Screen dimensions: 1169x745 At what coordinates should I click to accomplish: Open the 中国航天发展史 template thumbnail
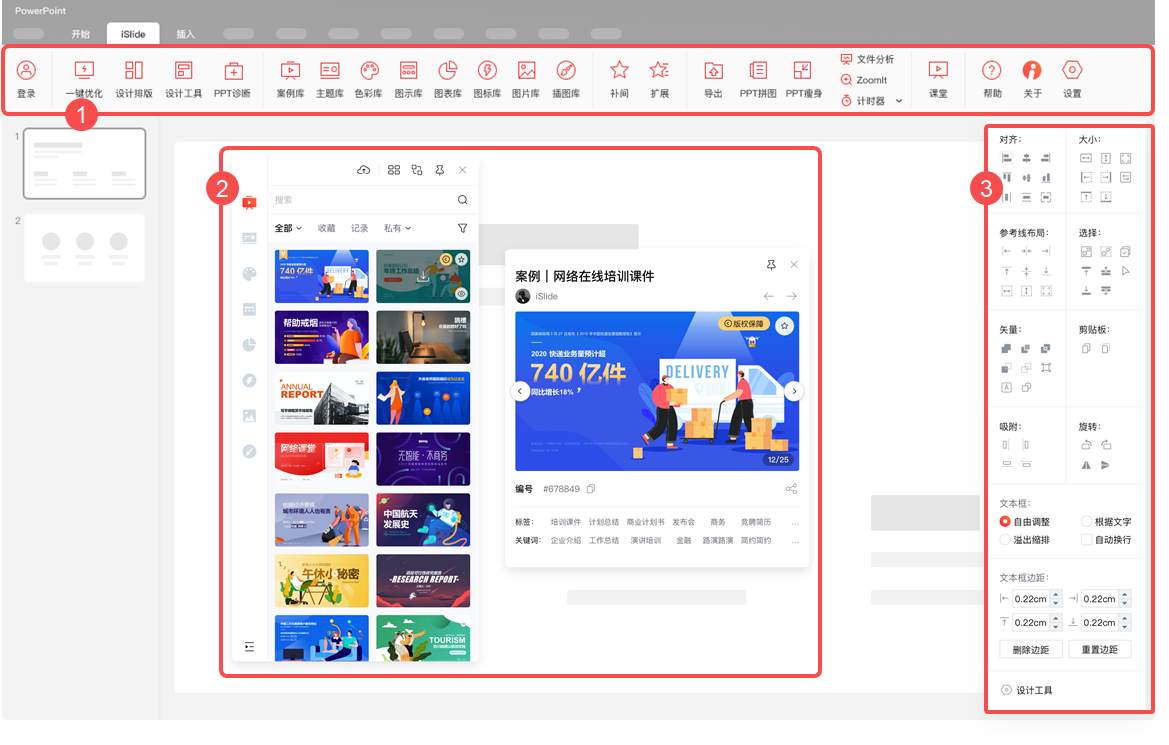click(423, 520)
